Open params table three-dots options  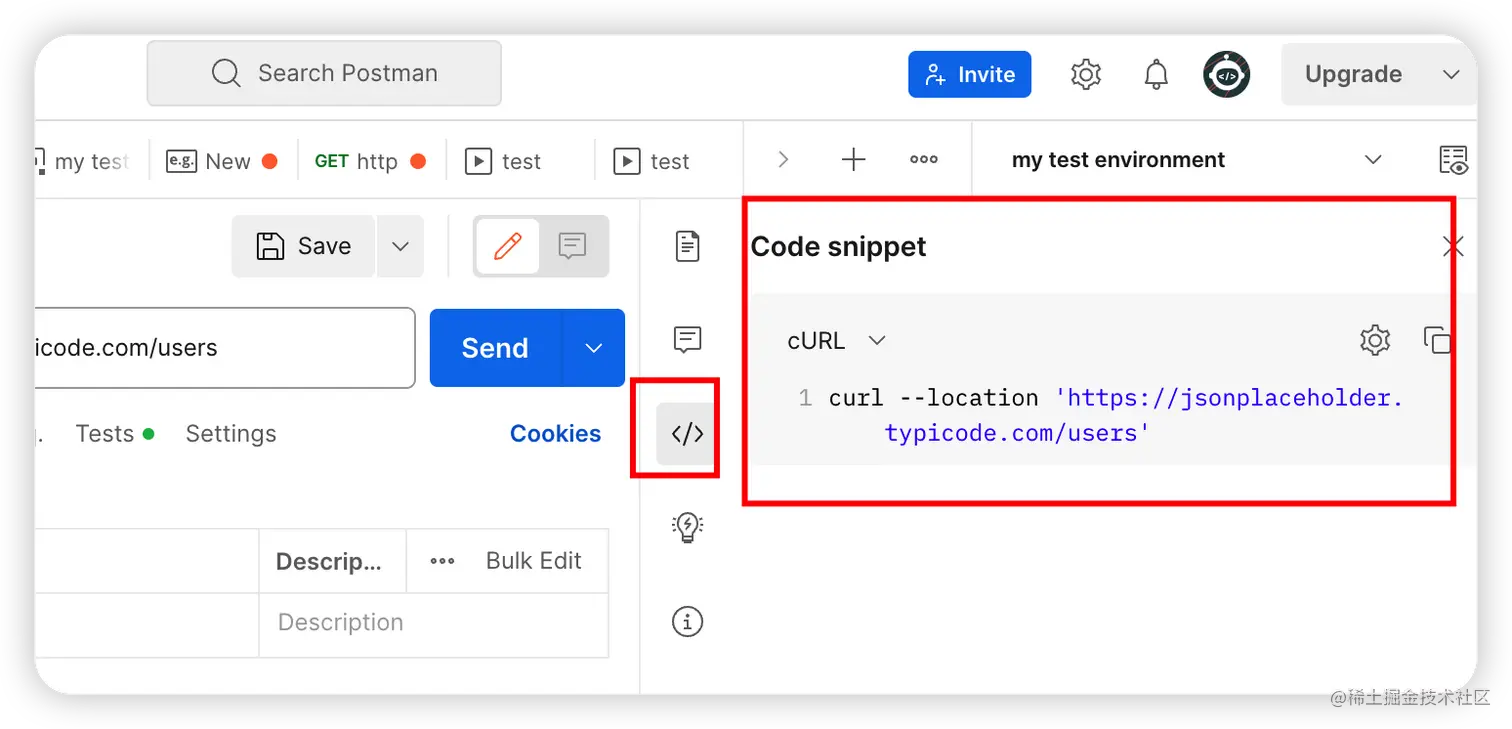point(442,561)
